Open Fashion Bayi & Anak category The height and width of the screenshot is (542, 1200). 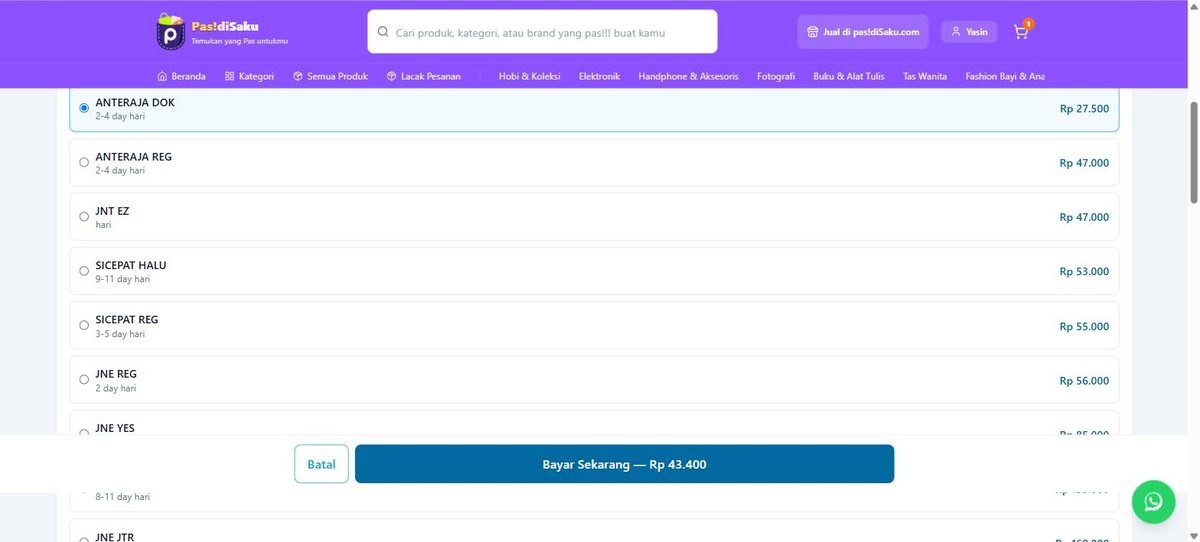pyautogui.click(x=1005, y=76)
